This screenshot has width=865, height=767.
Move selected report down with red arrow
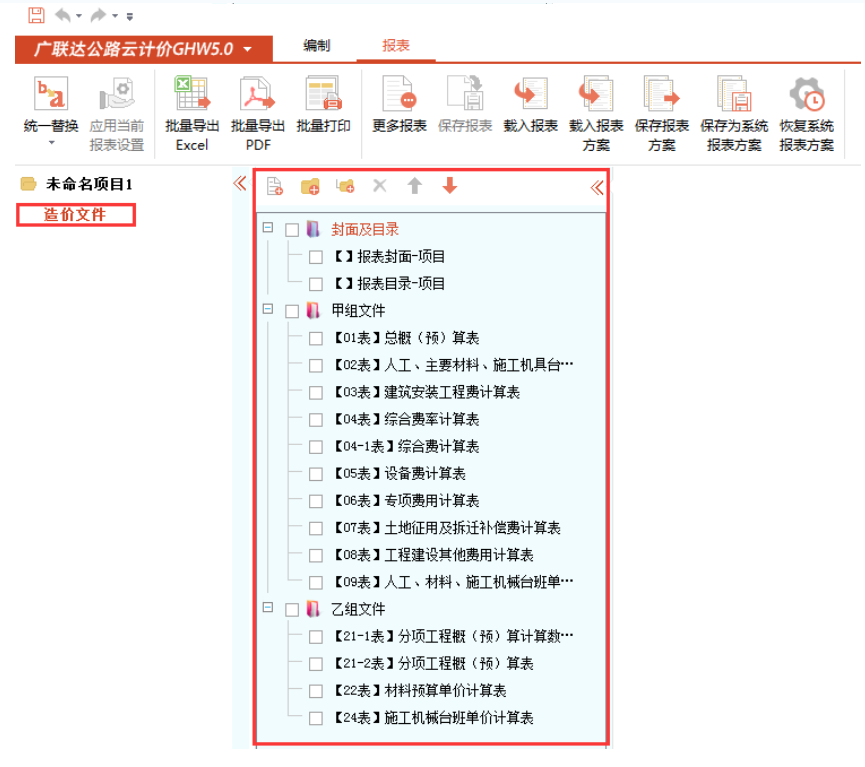pos(450,186)
